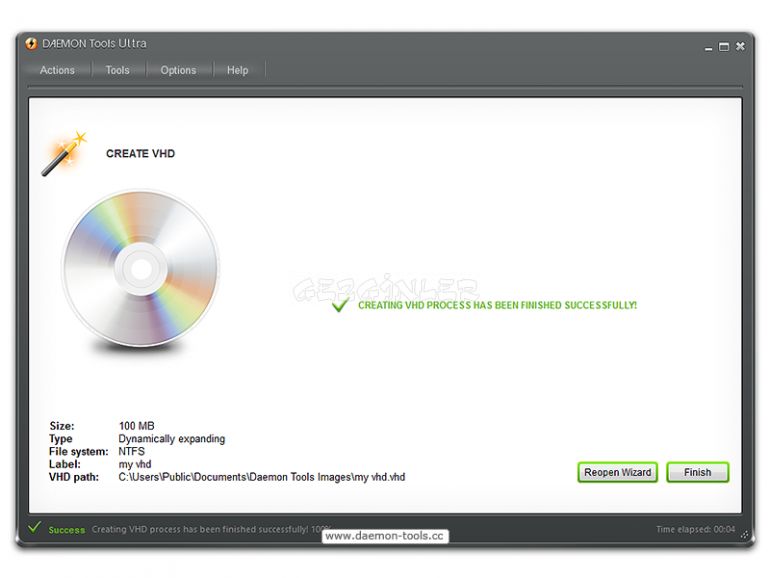Click the 'CREATING VHD PROCESS HAS BEEN FINISHED SUCCESSFULLY!' message
The image size is (770, 578).
click(497, 305)
